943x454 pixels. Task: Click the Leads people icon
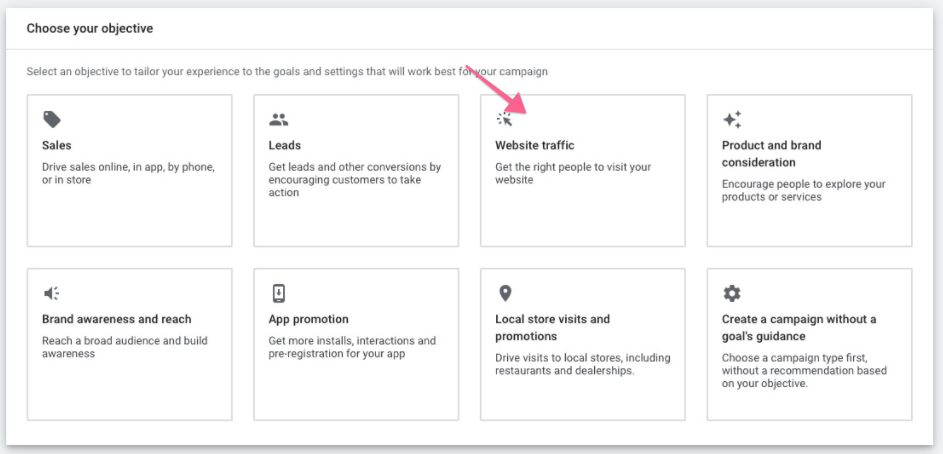click(x=278, y=120)
